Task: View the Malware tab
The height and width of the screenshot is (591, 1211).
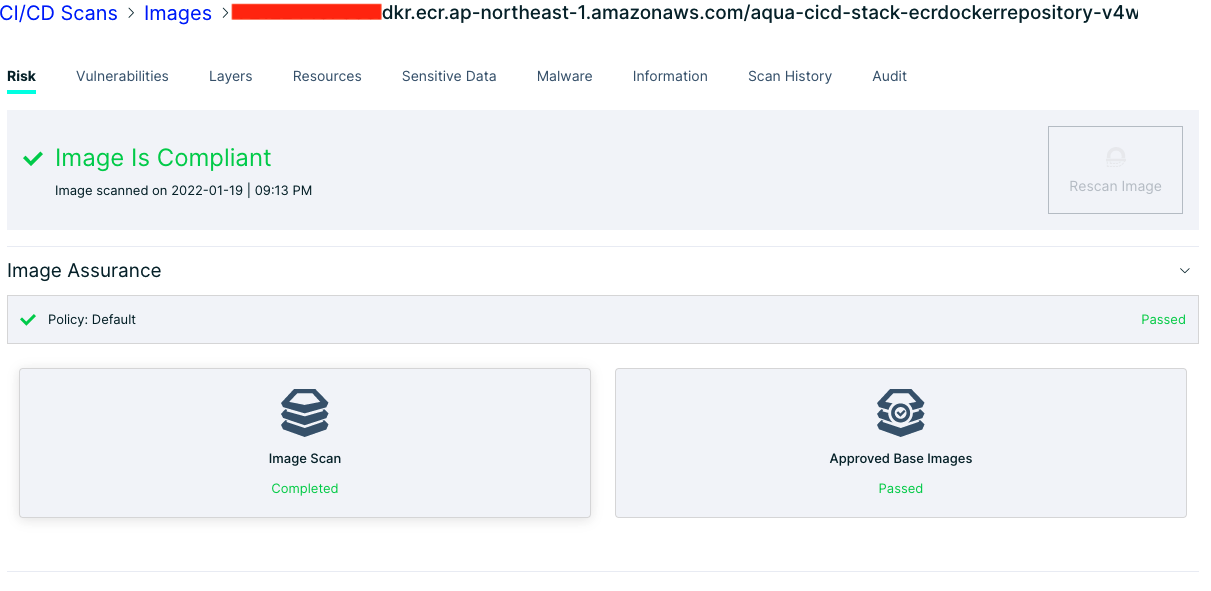Action: click(x=564, y=76)
